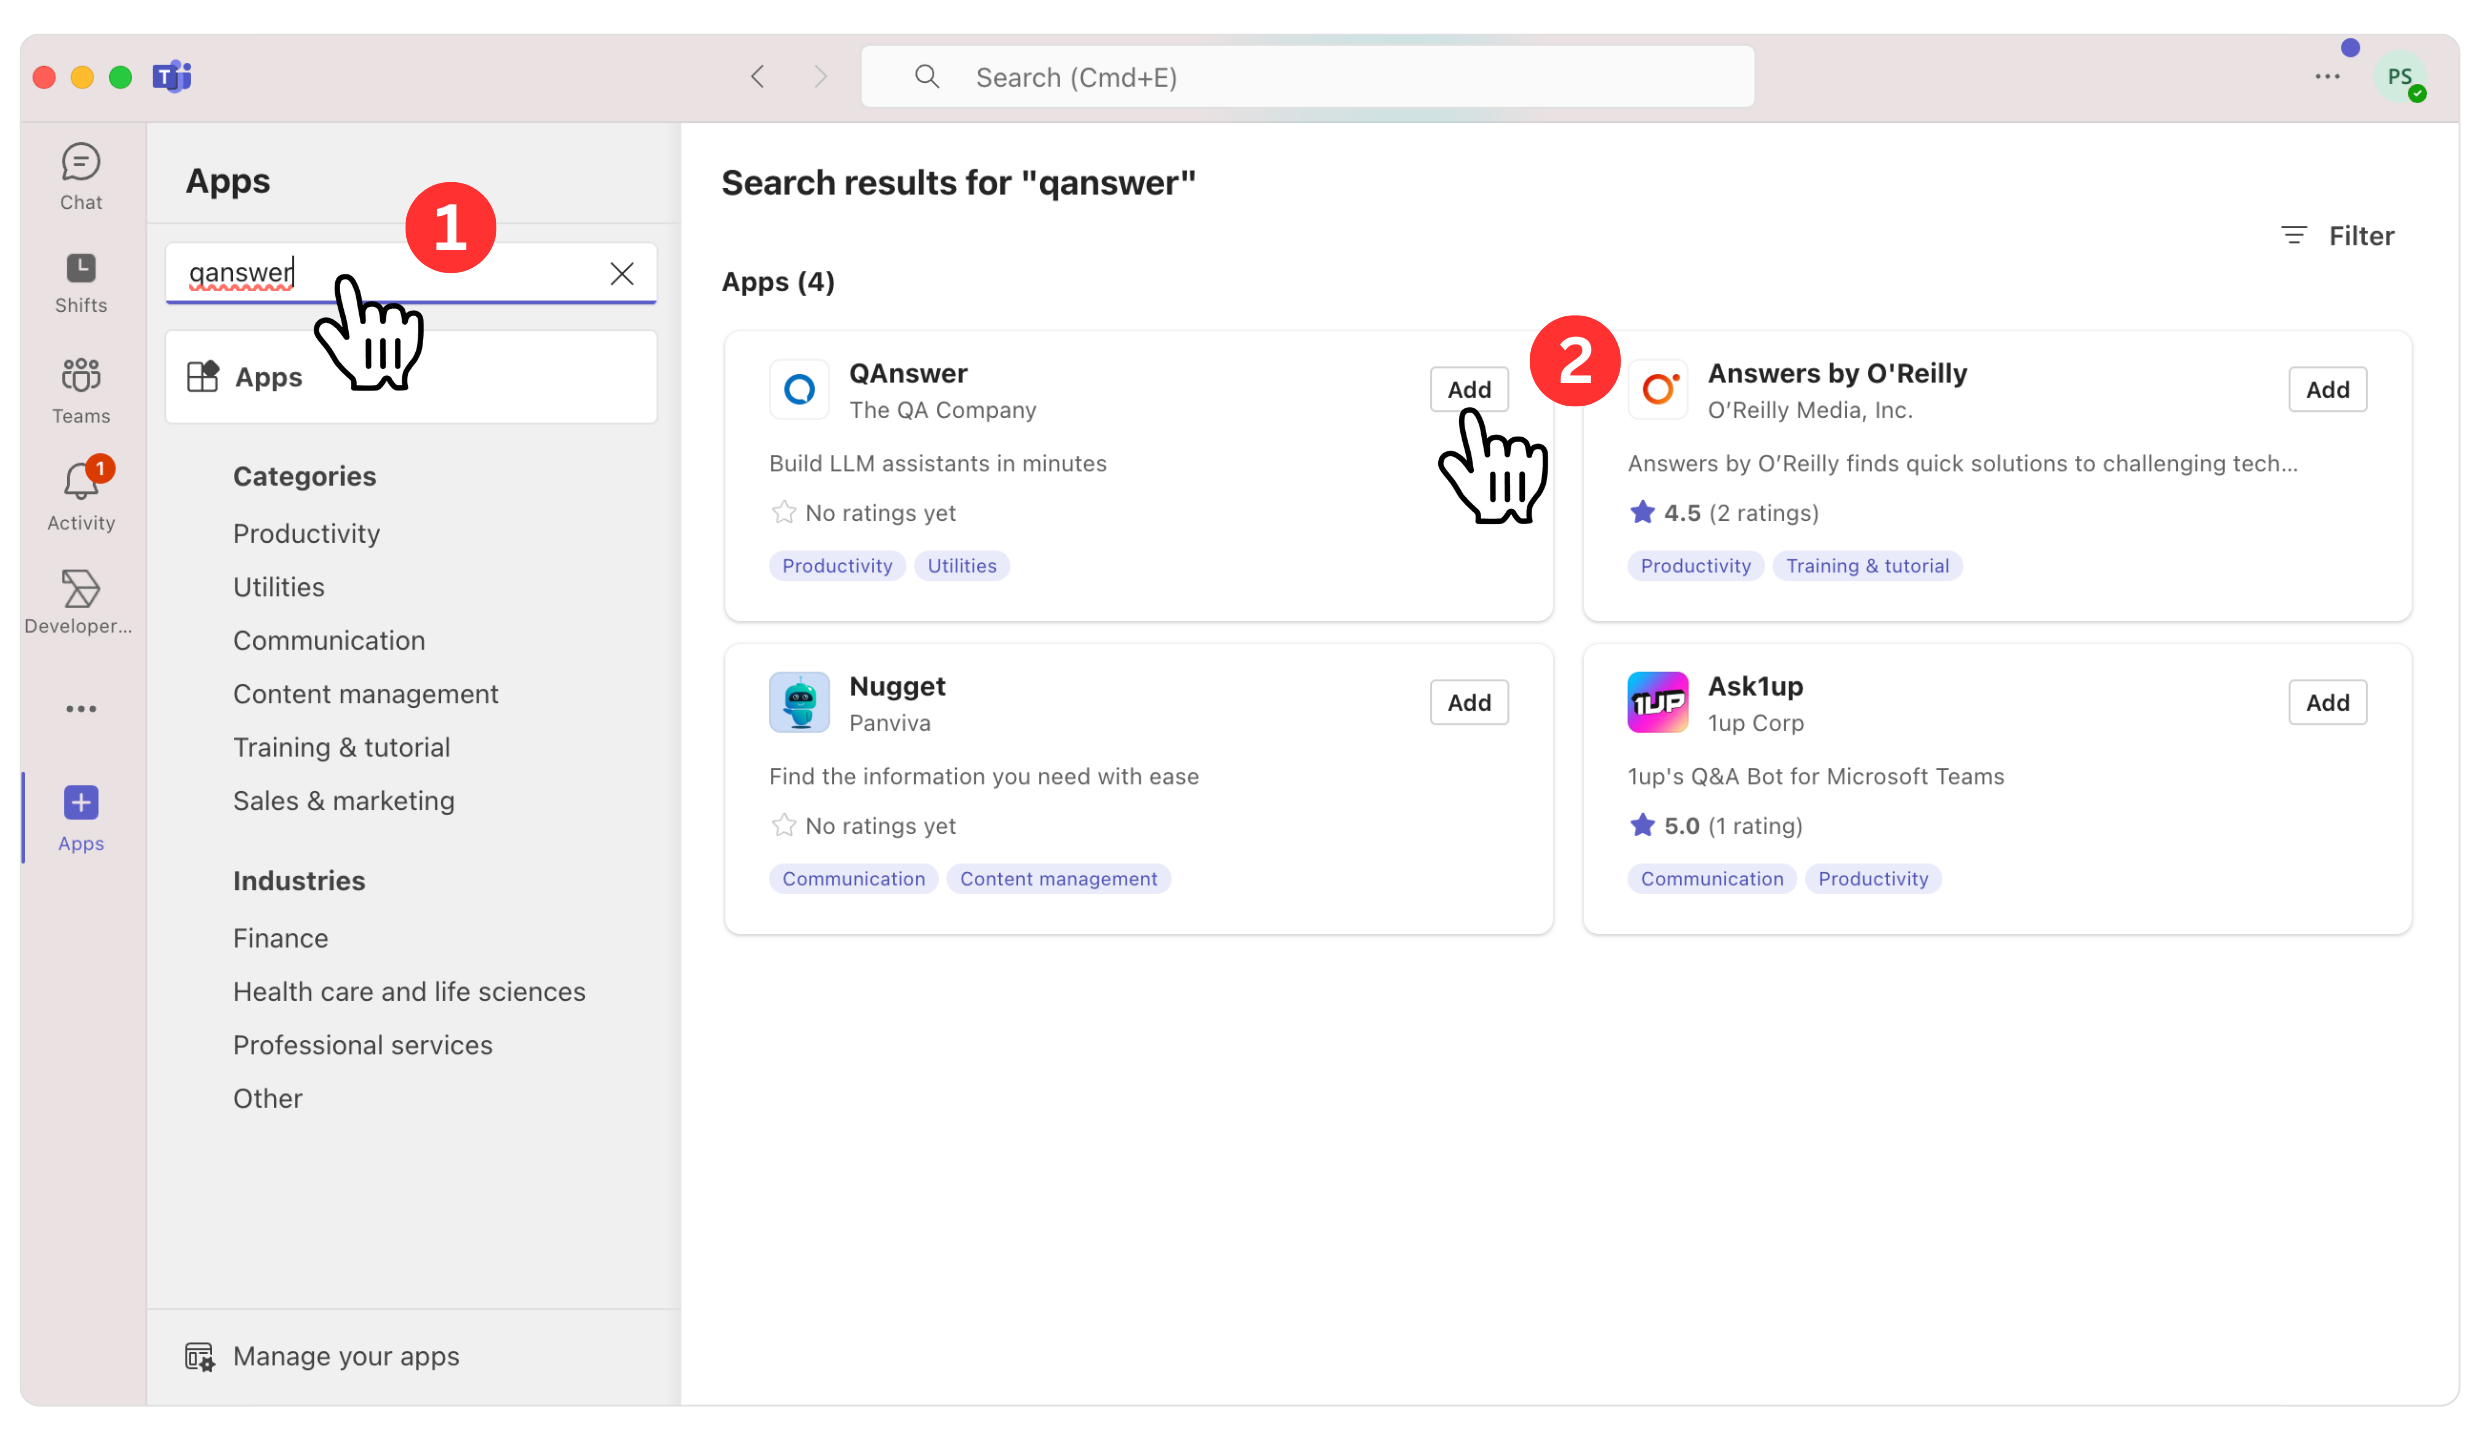Click Ask1up card Productivity tag
Image resolution: width=2480 pixels, height=1440 pixels.
1872,879
